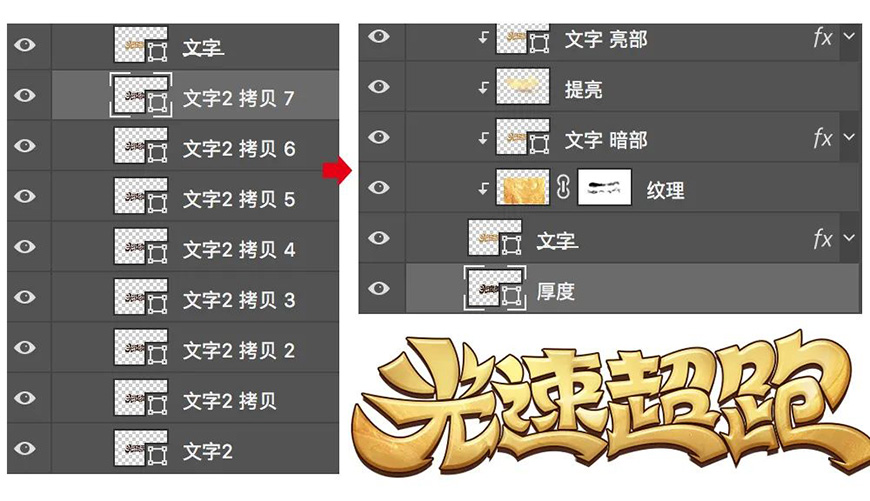Click thumbnail of 文字2 拷贝 4 layer
Viewport: 870px width, 501px height.
[141, 246]
